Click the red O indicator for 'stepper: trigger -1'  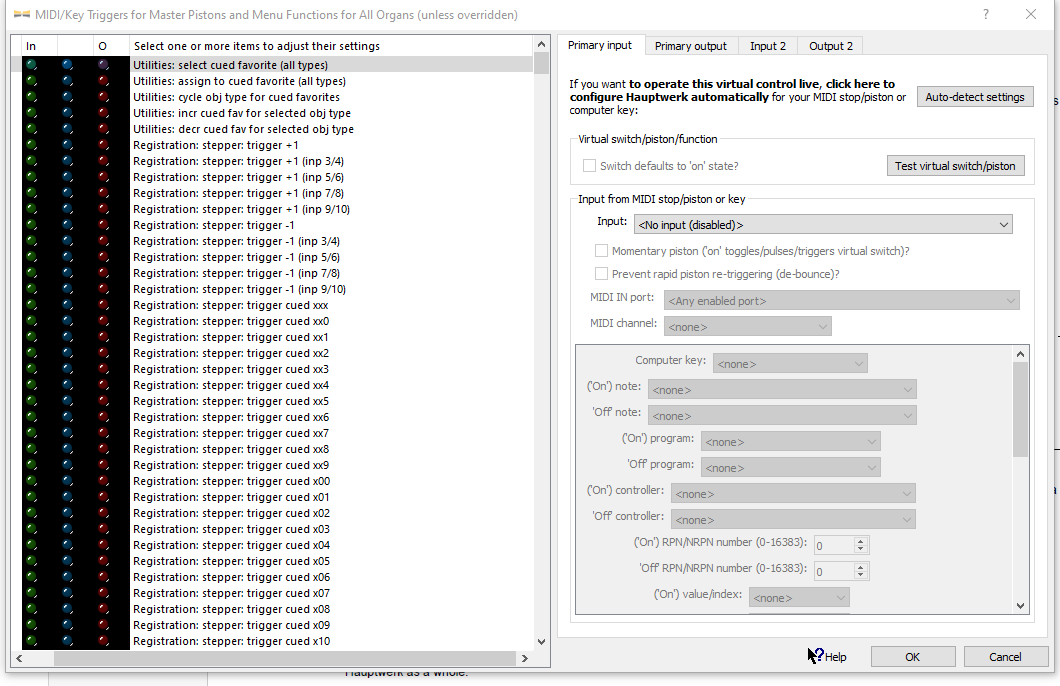(x=102, y=225)
